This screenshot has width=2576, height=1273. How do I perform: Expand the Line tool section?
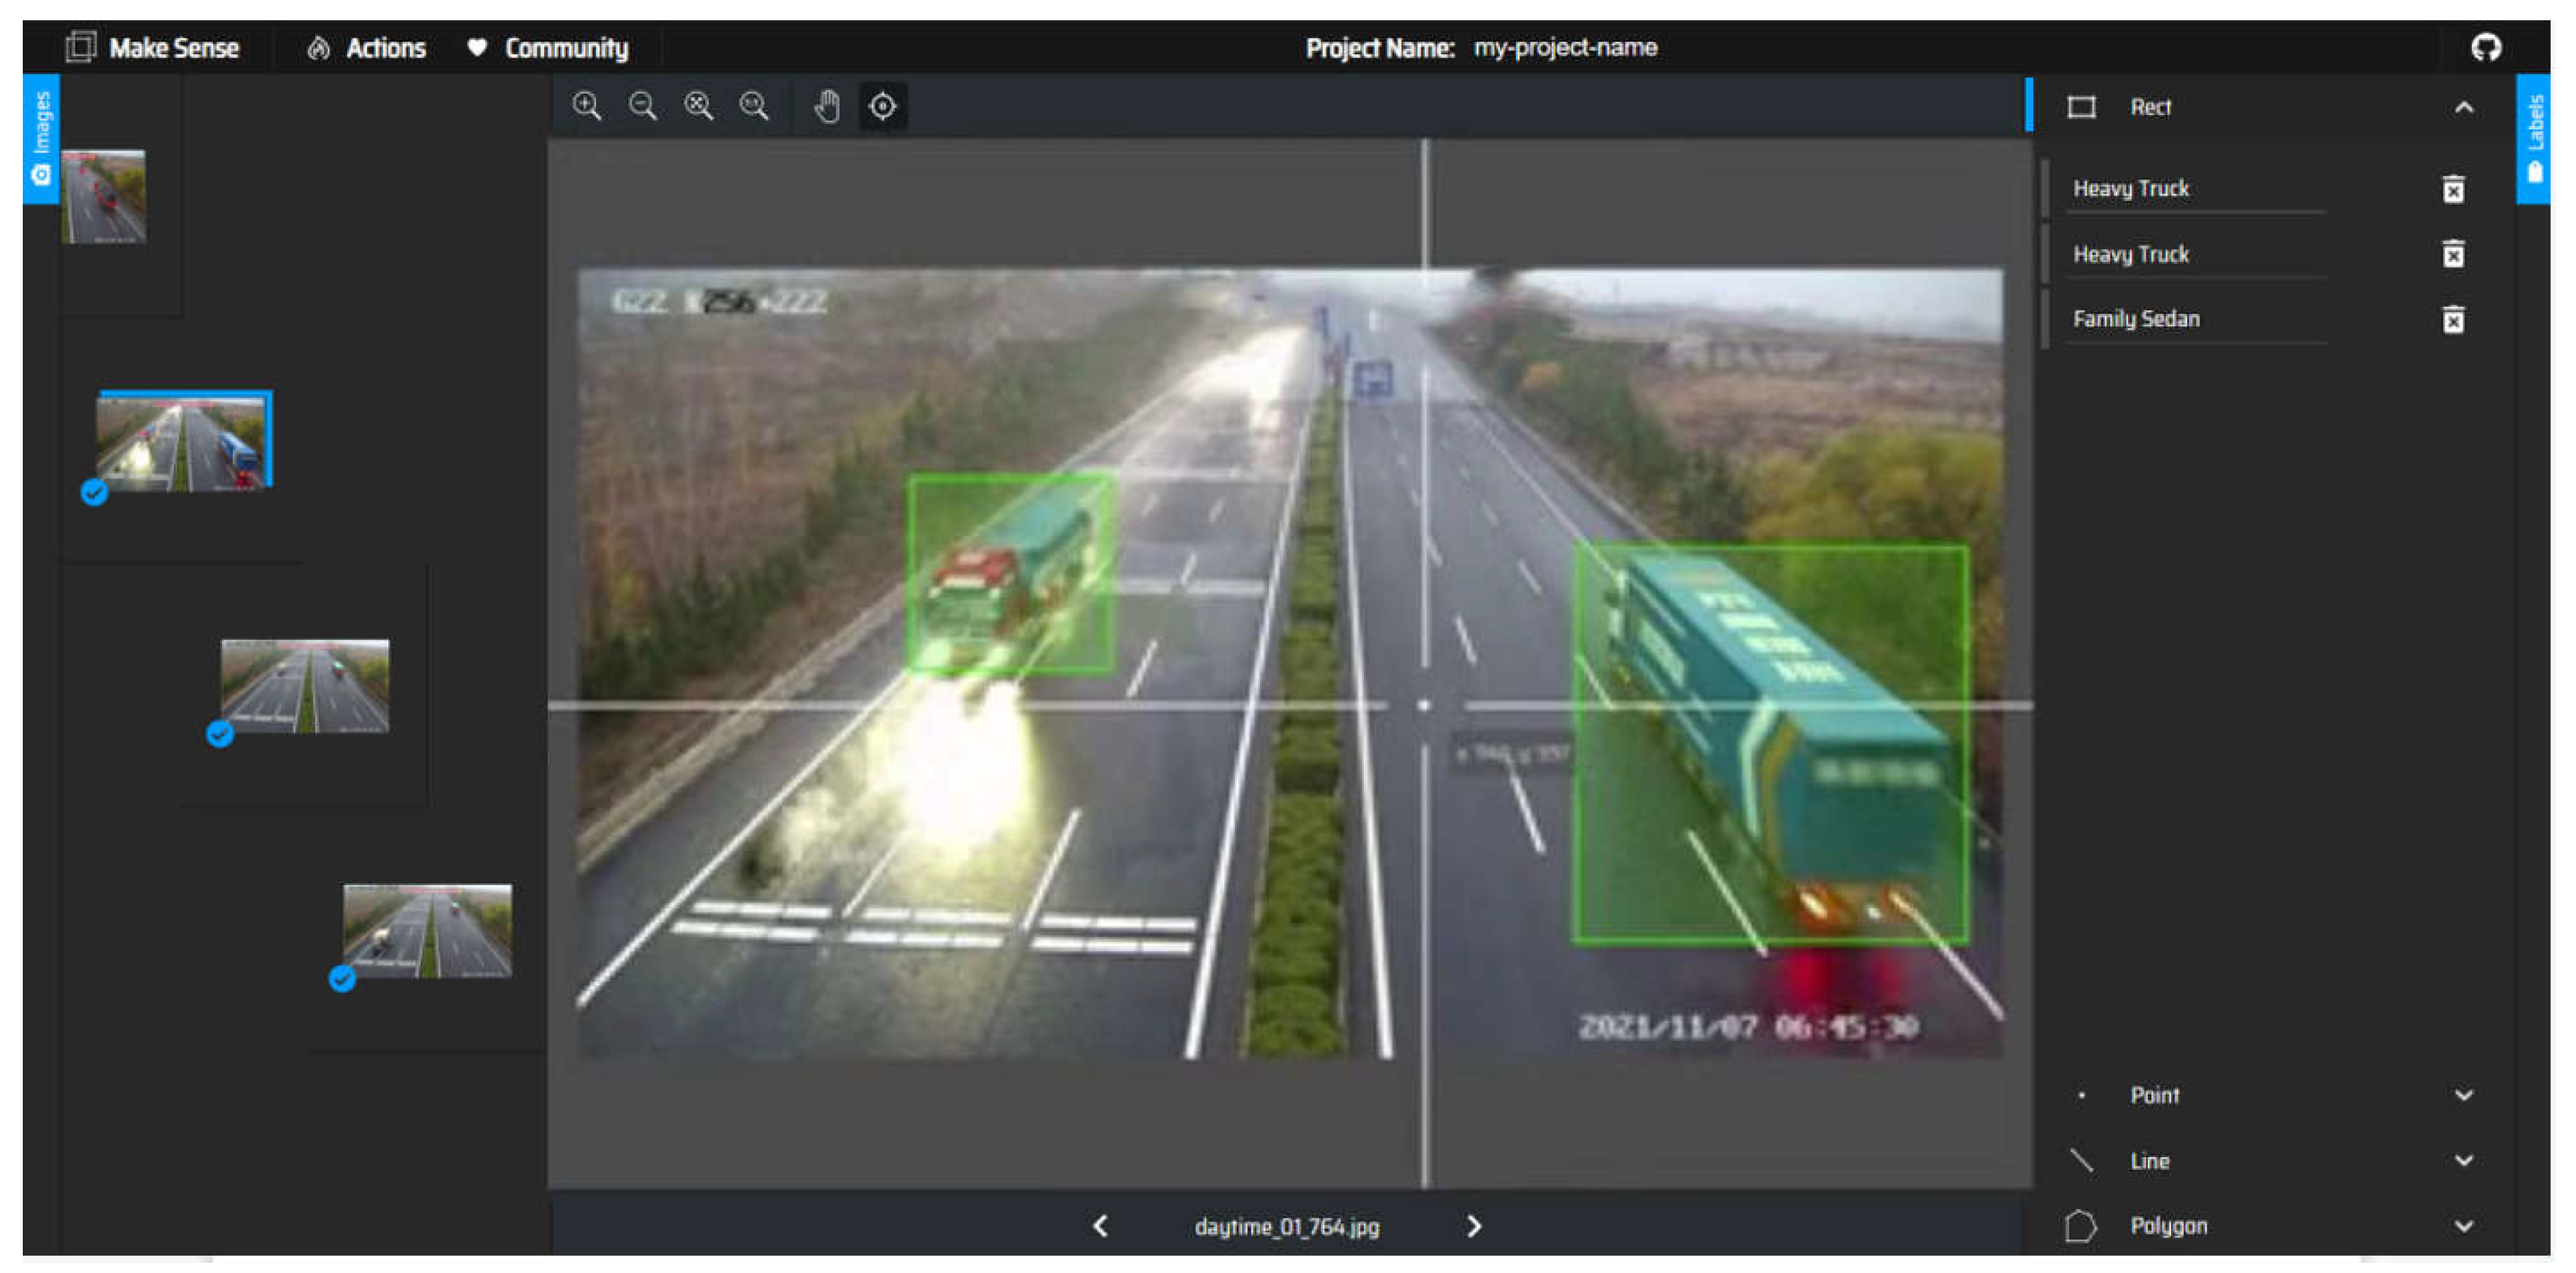(x=2464, y=1161)
